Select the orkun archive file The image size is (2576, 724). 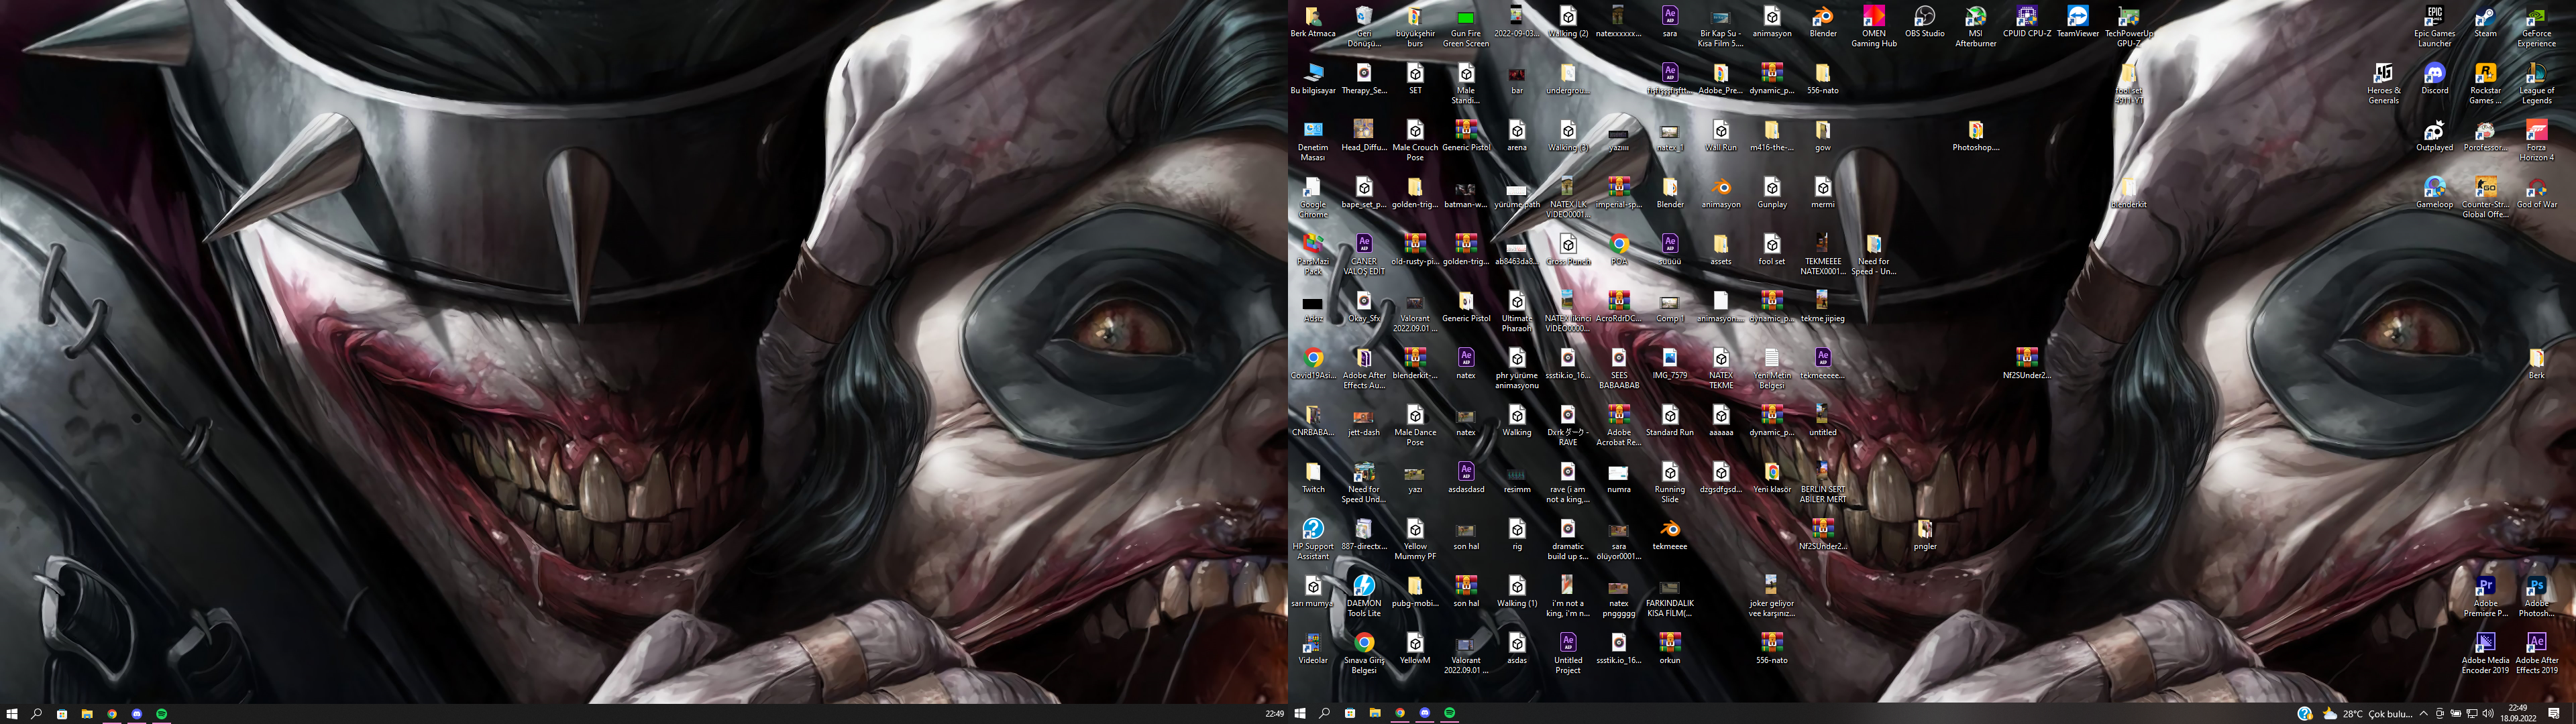coord(1669,649)
